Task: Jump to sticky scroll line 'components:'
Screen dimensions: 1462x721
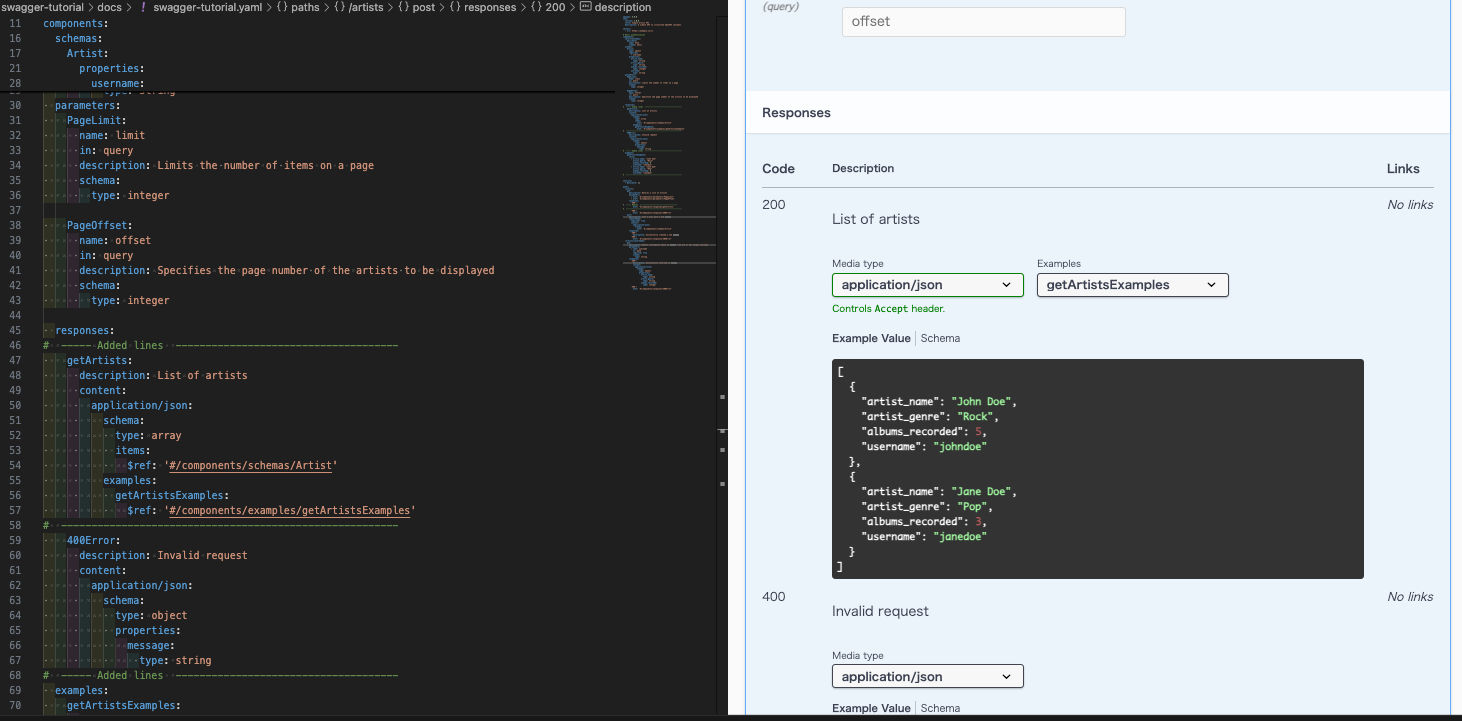Action: pos(78,23)
